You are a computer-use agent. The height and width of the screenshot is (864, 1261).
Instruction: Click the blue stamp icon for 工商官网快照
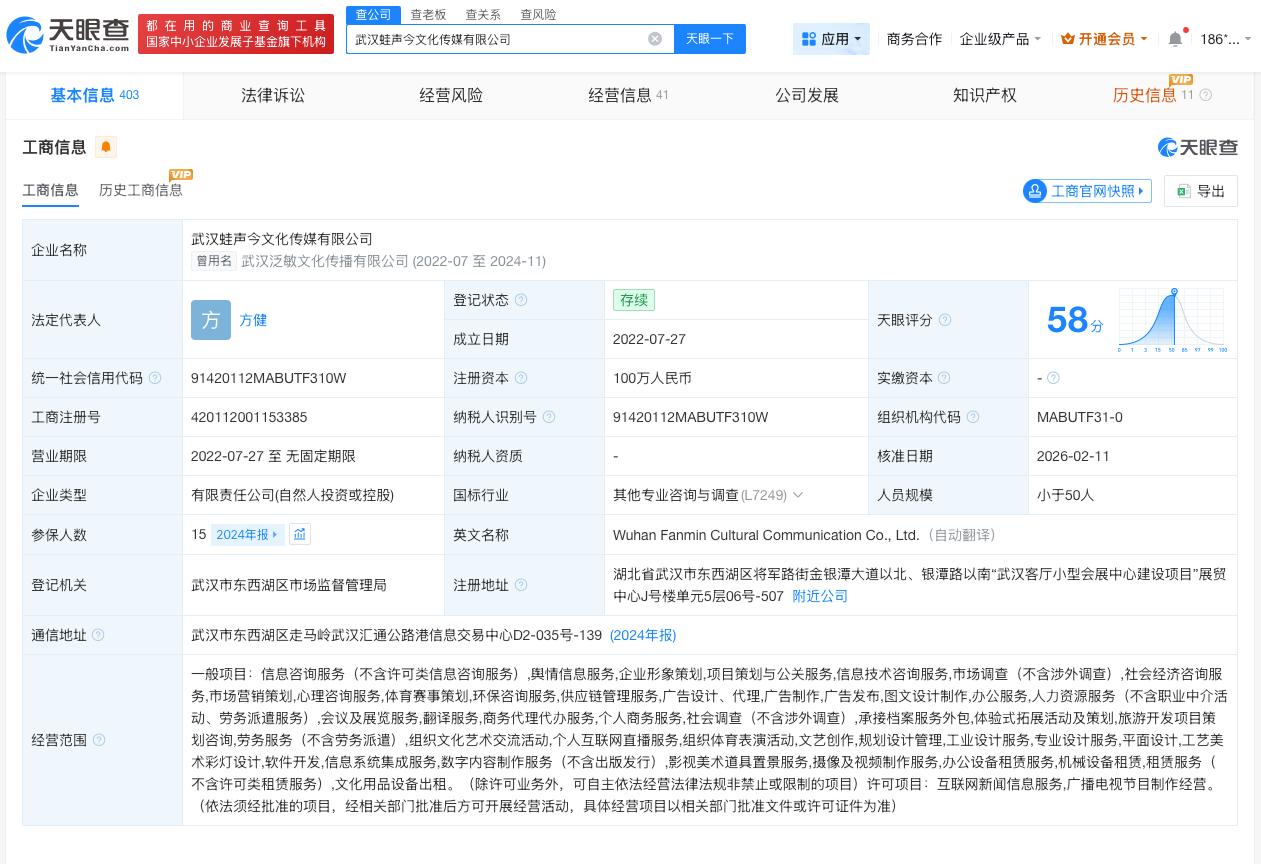[1035, 191]
